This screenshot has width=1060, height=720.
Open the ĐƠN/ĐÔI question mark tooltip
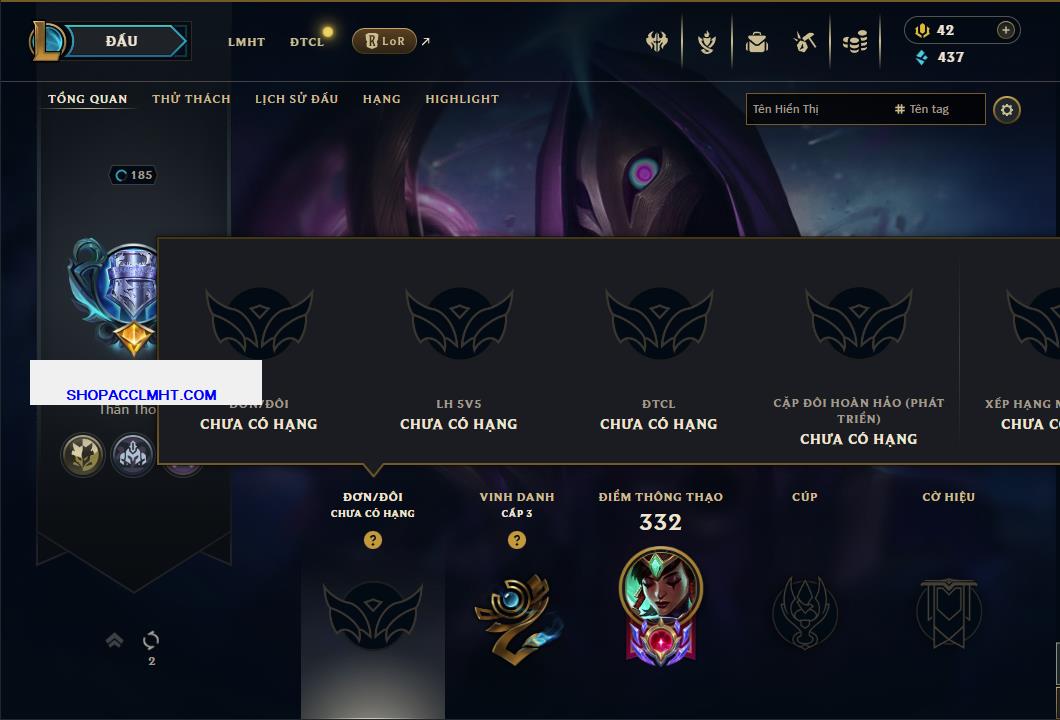(372, 540)
